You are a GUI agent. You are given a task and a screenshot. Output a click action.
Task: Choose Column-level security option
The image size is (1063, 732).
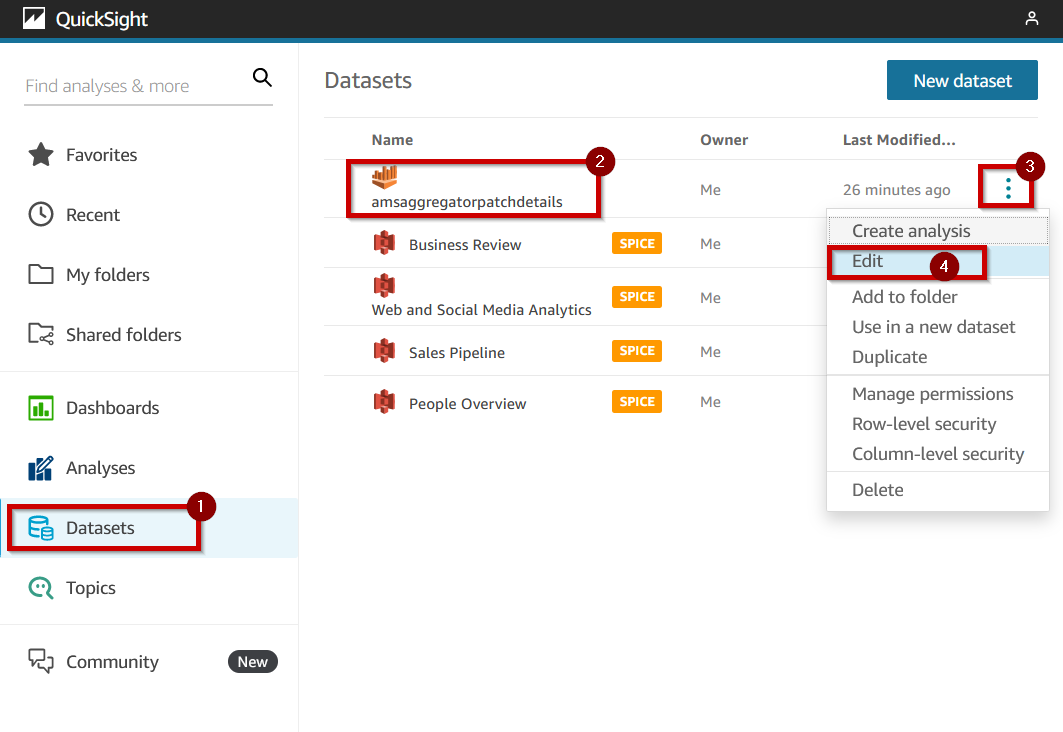[x=938, y=453]
